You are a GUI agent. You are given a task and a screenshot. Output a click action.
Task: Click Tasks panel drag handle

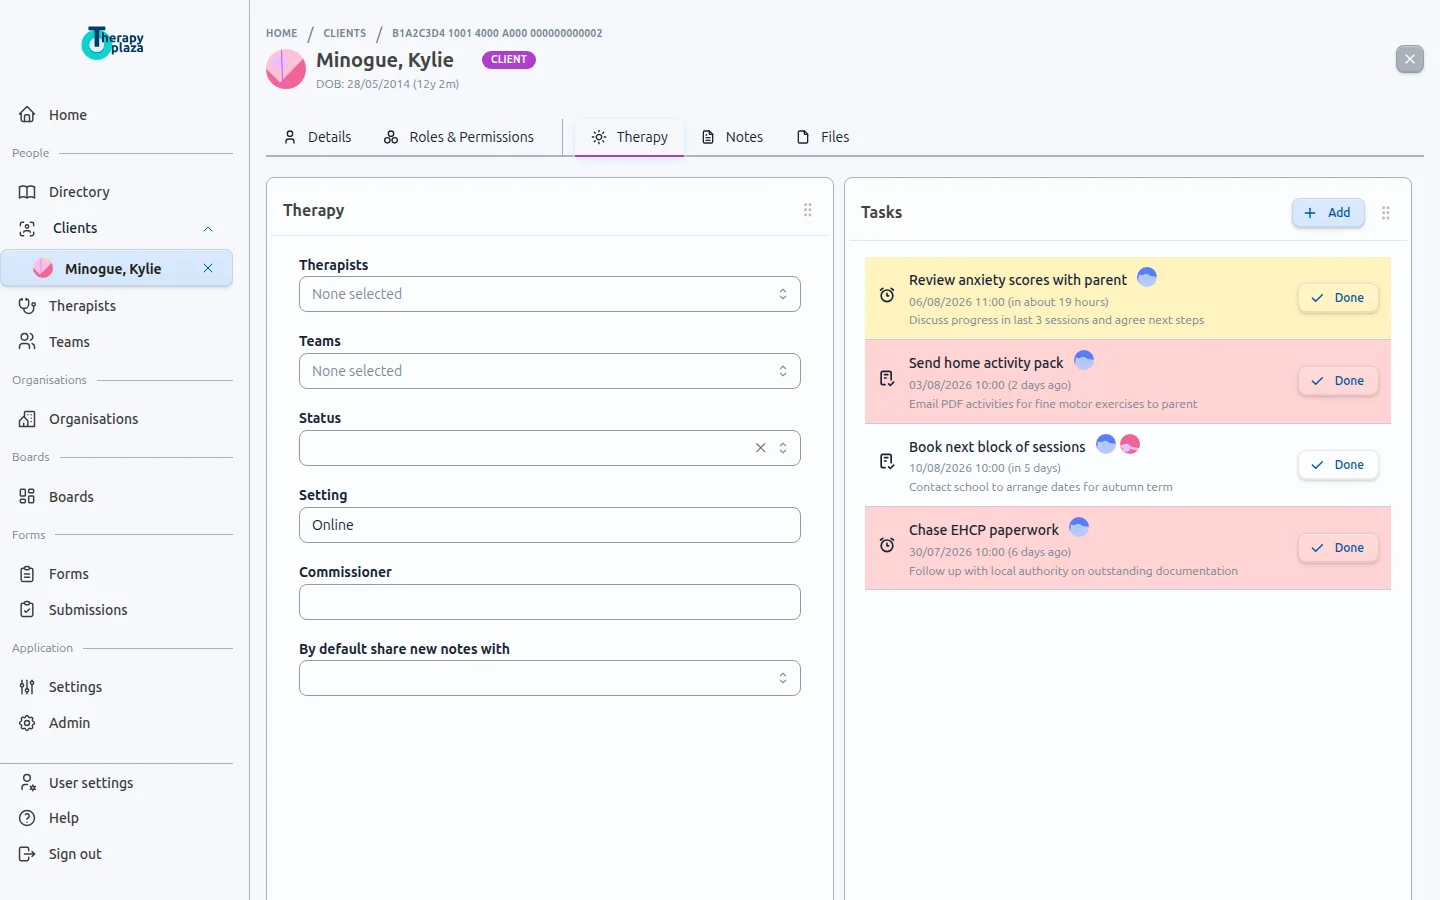[1386, 213]
